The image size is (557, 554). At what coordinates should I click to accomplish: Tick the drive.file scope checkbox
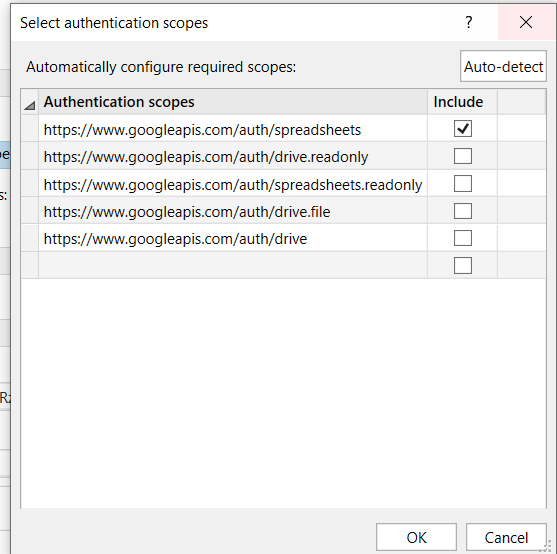pyautogui.click(x=463, y=211)
